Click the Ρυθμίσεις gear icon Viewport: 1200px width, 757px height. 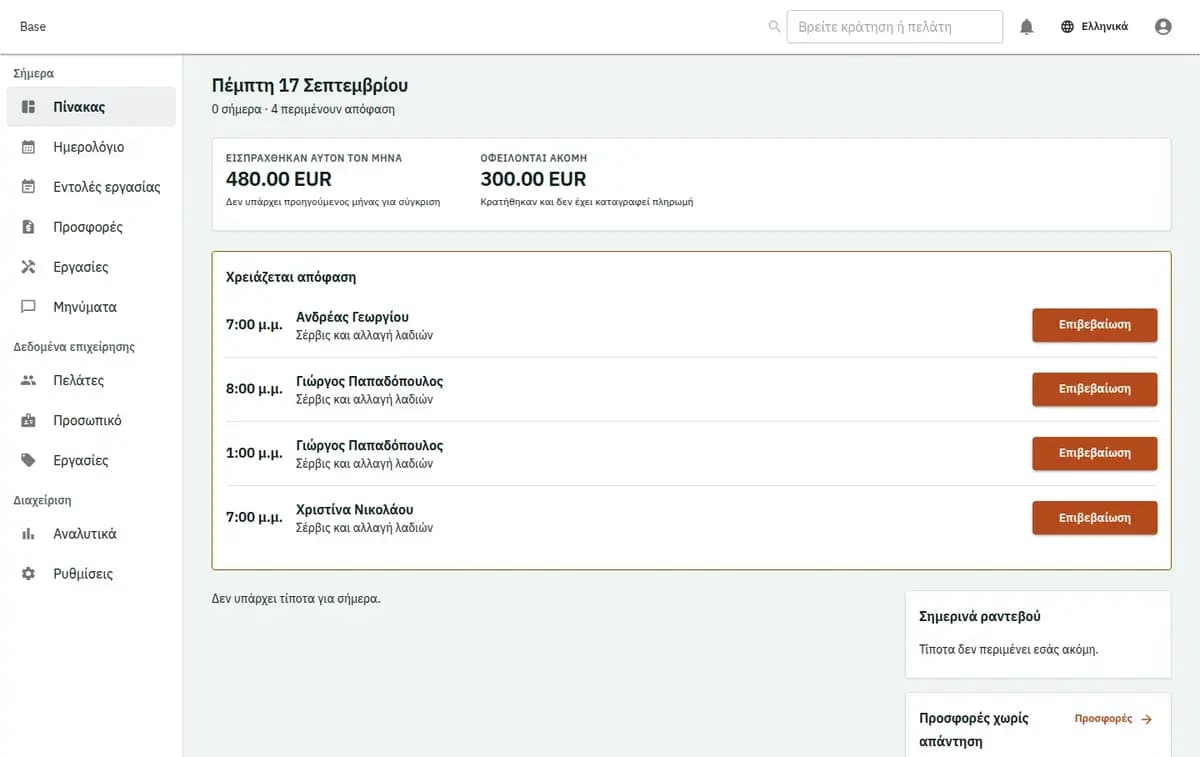(29, 574)
